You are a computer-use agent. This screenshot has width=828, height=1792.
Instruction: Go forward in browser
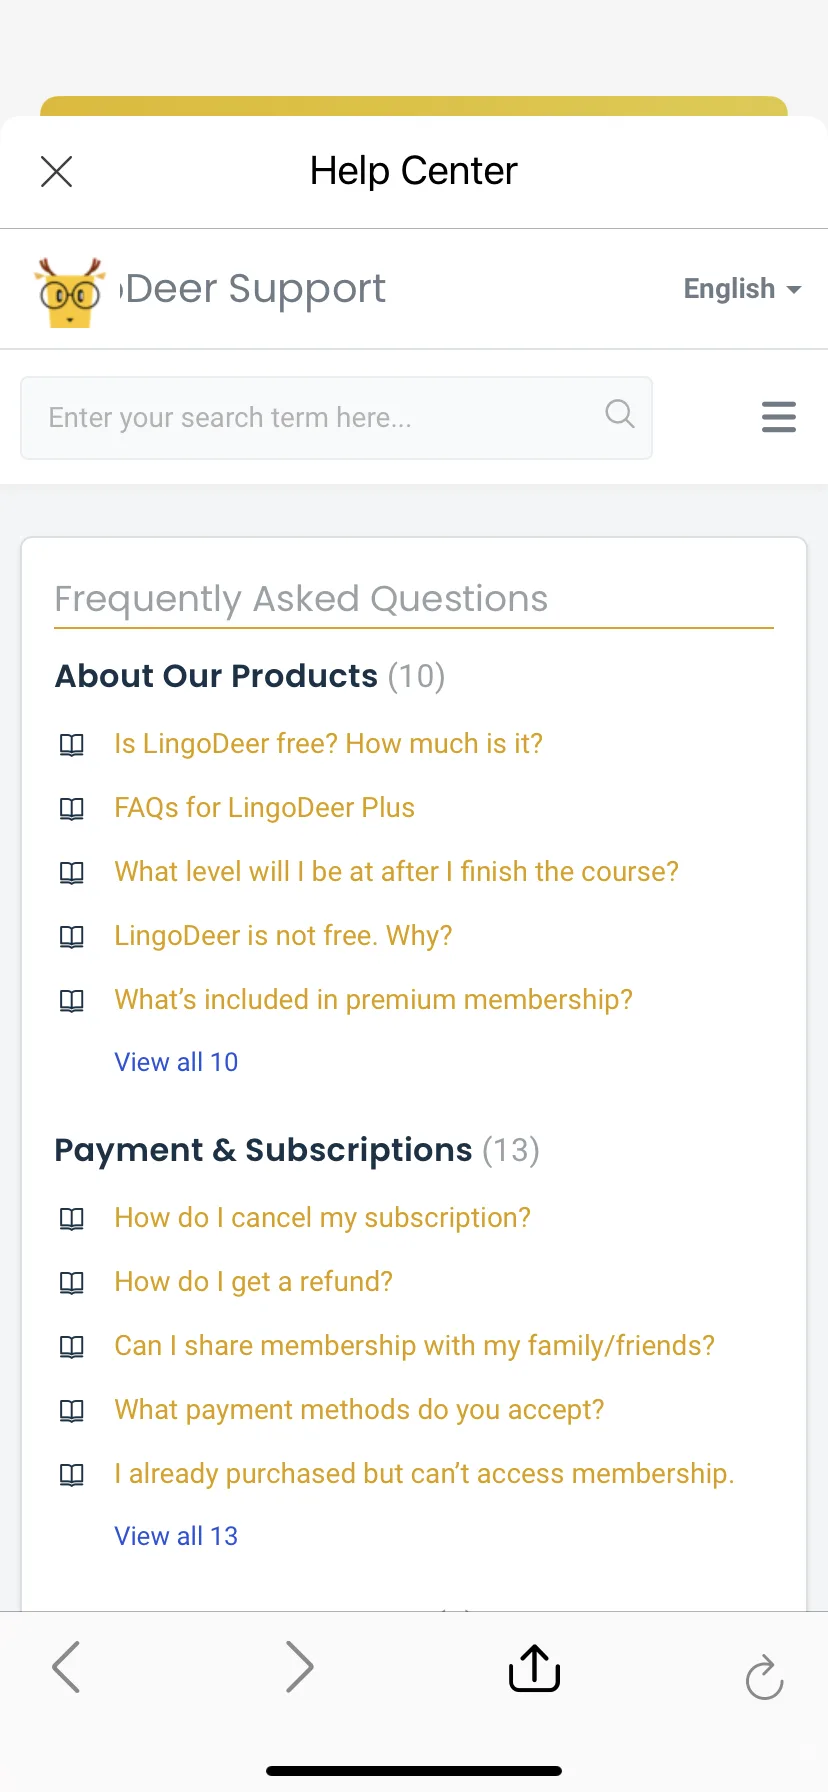[299, 1667]
